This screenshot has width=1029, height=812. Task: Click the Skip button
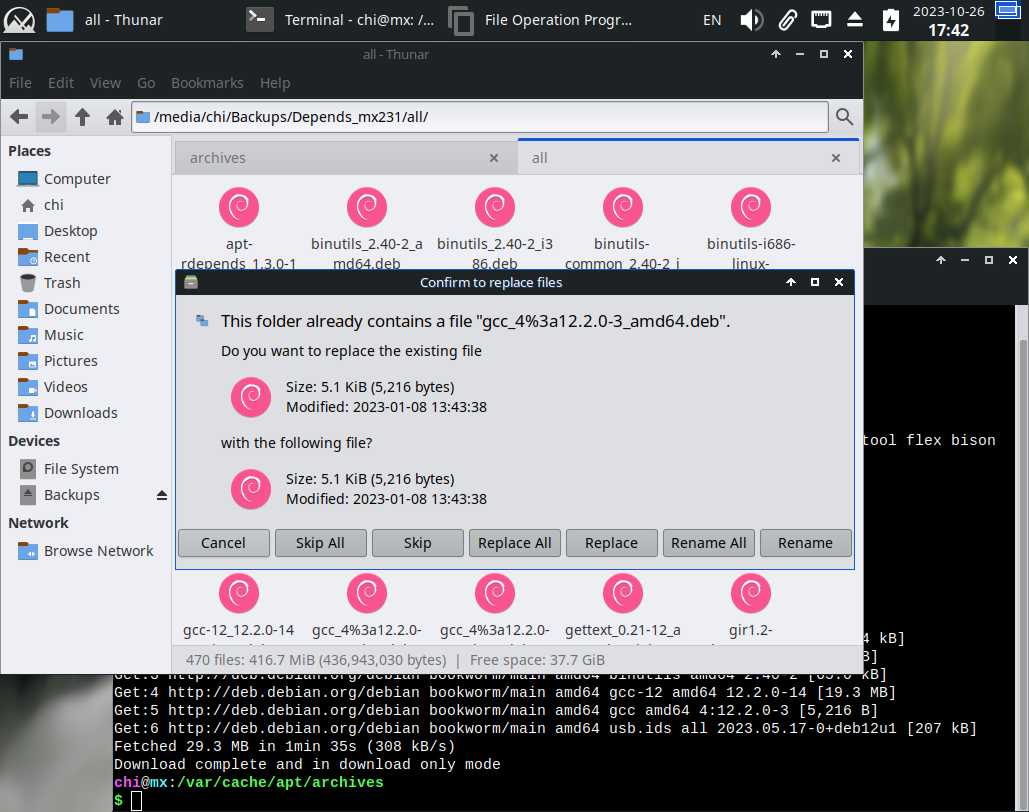click(x=417, y=543)
